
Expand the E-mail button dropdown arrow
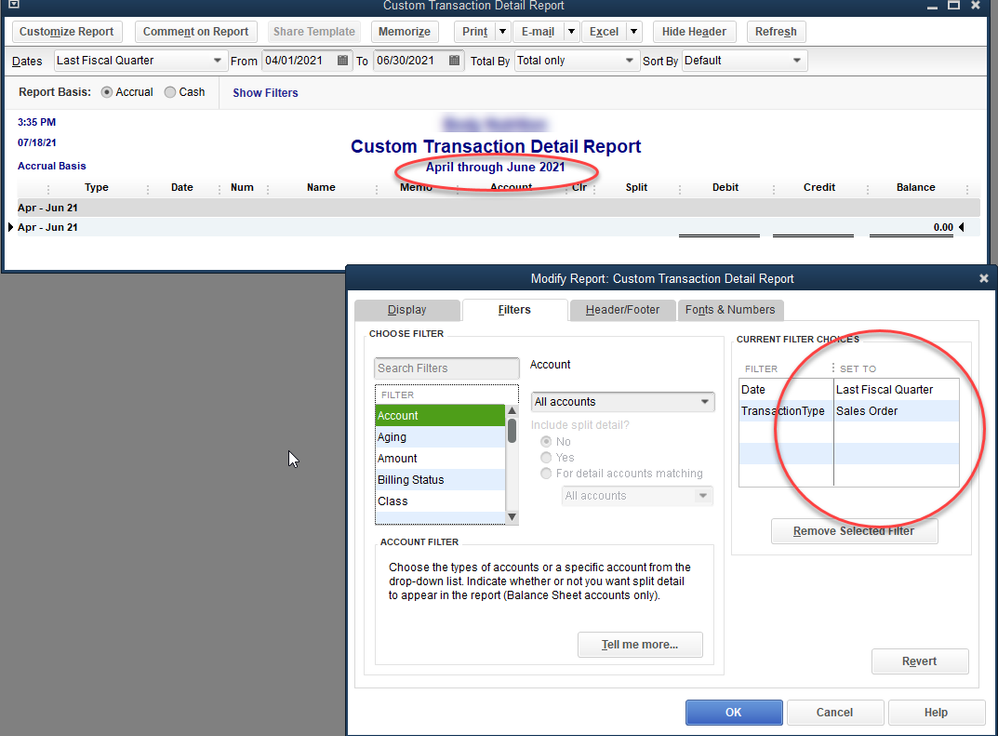[571, 32]
